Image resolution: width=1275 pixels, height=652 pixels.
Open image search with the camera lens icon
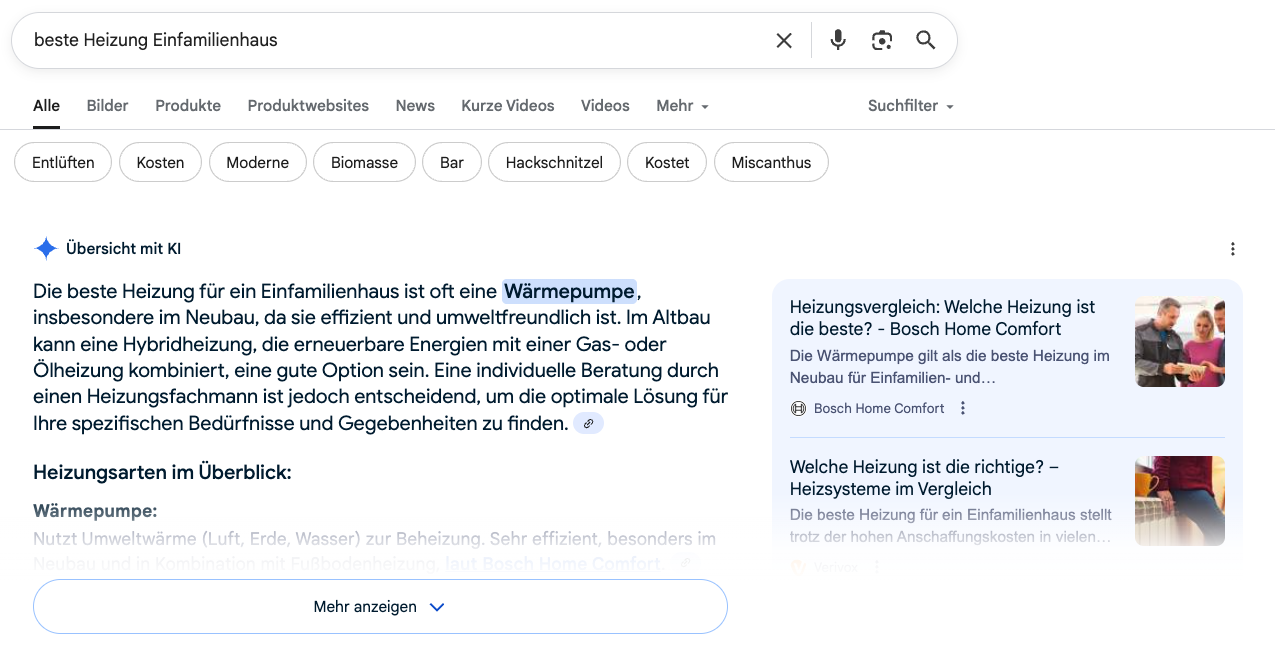[881, 40]
